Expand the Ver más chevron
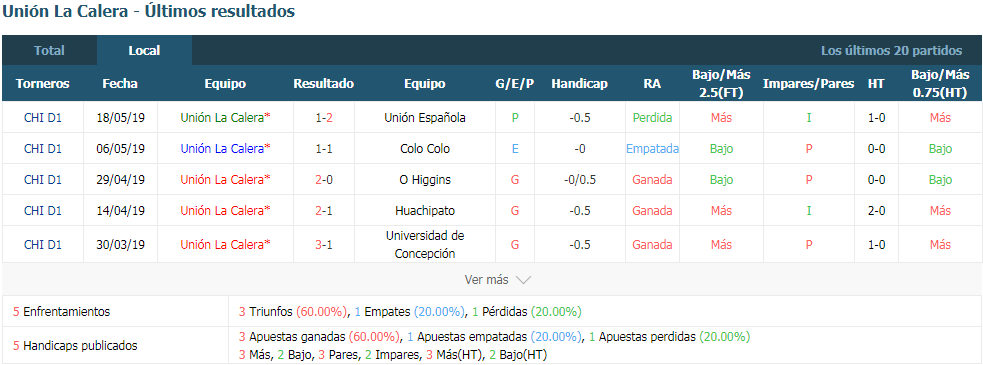983x365 pixels. coord(523,280)
